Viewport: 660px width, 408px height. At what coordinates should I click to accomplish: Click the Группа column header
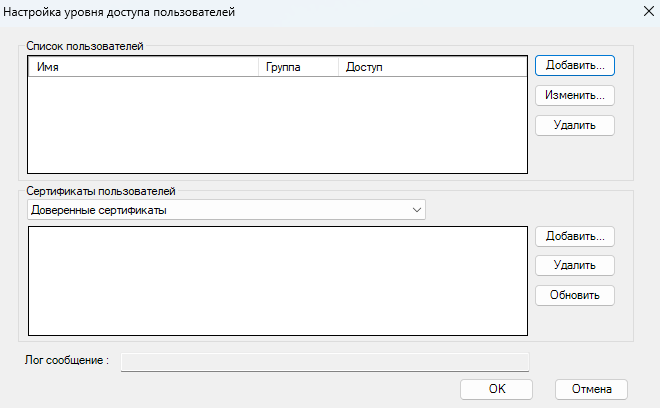tap(297, 67)
